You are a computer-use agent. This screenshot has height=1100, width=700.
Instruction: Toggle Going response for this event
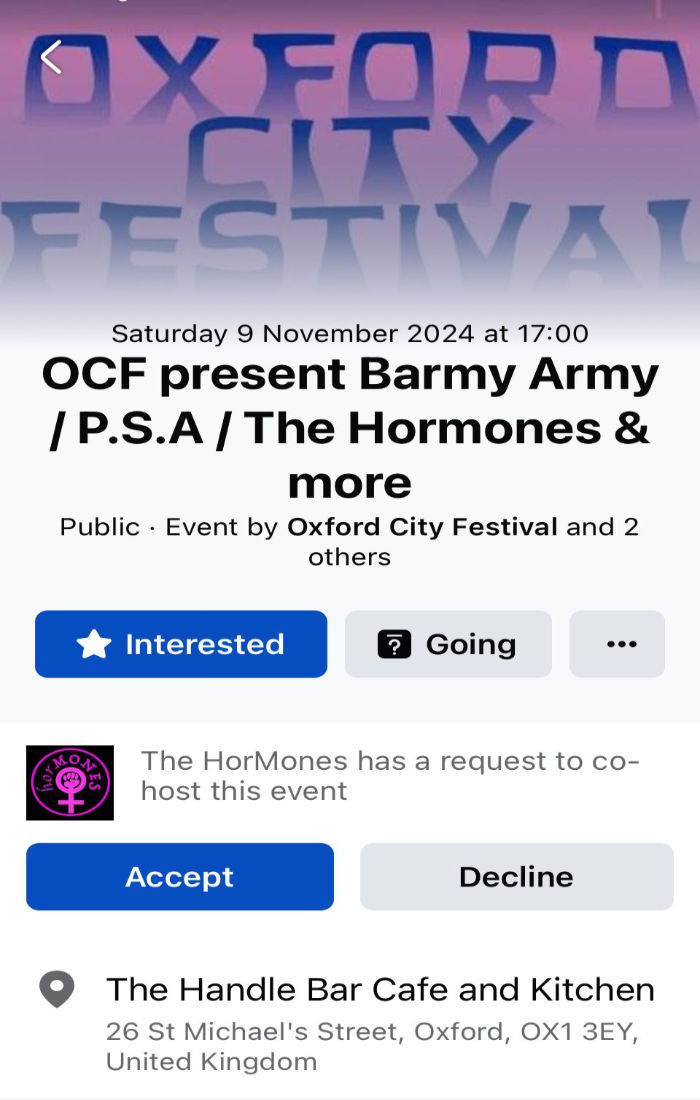448,644
